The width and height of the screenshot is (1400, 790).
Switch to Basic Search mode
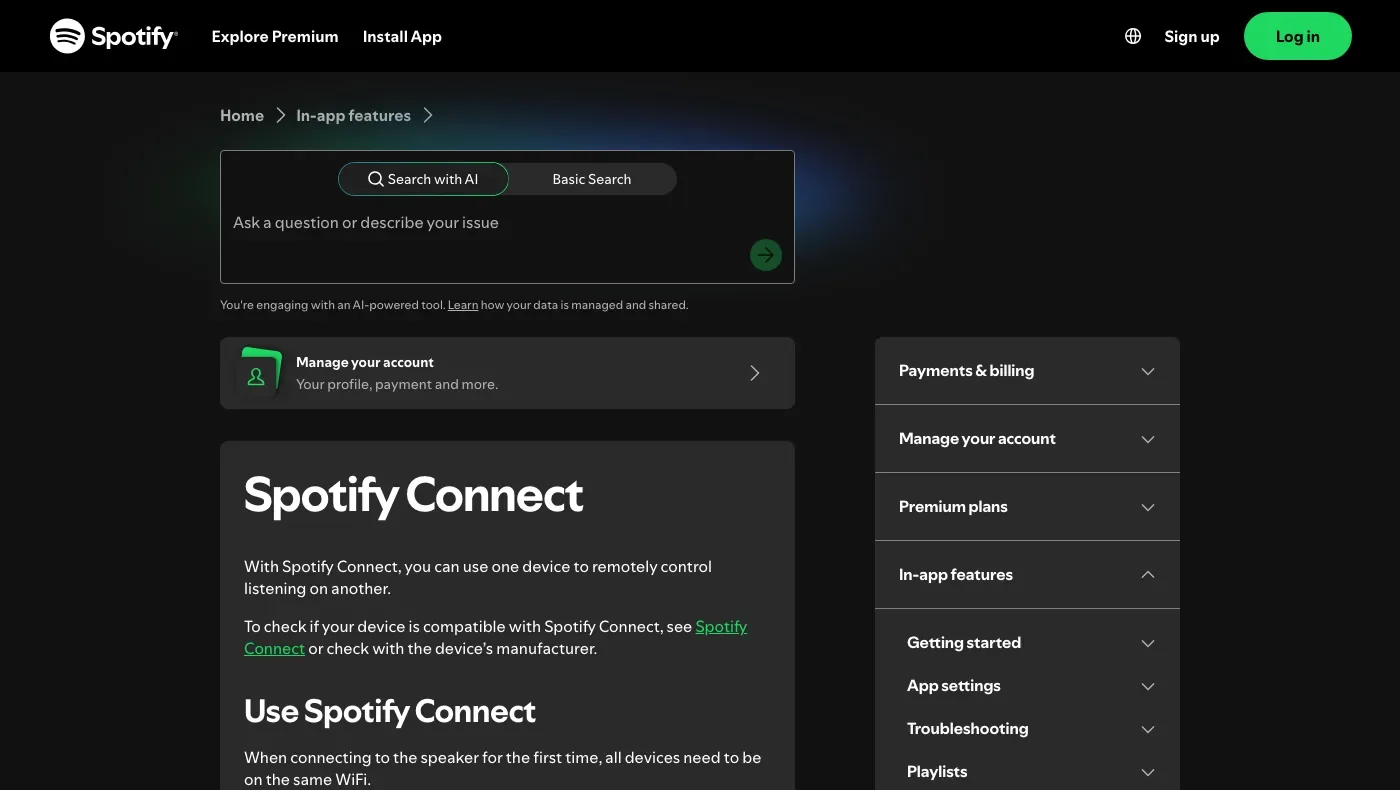592,179
